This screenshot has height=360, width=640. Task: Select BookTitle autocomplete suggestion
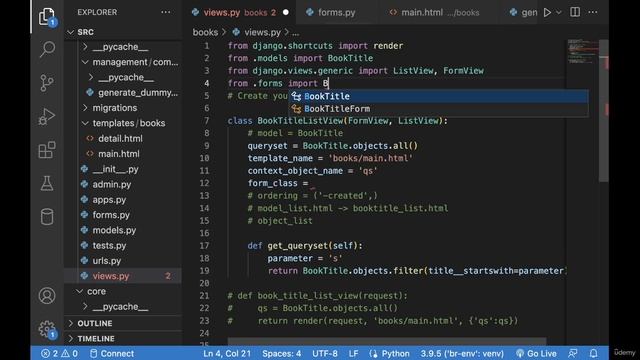pos(439,96)
